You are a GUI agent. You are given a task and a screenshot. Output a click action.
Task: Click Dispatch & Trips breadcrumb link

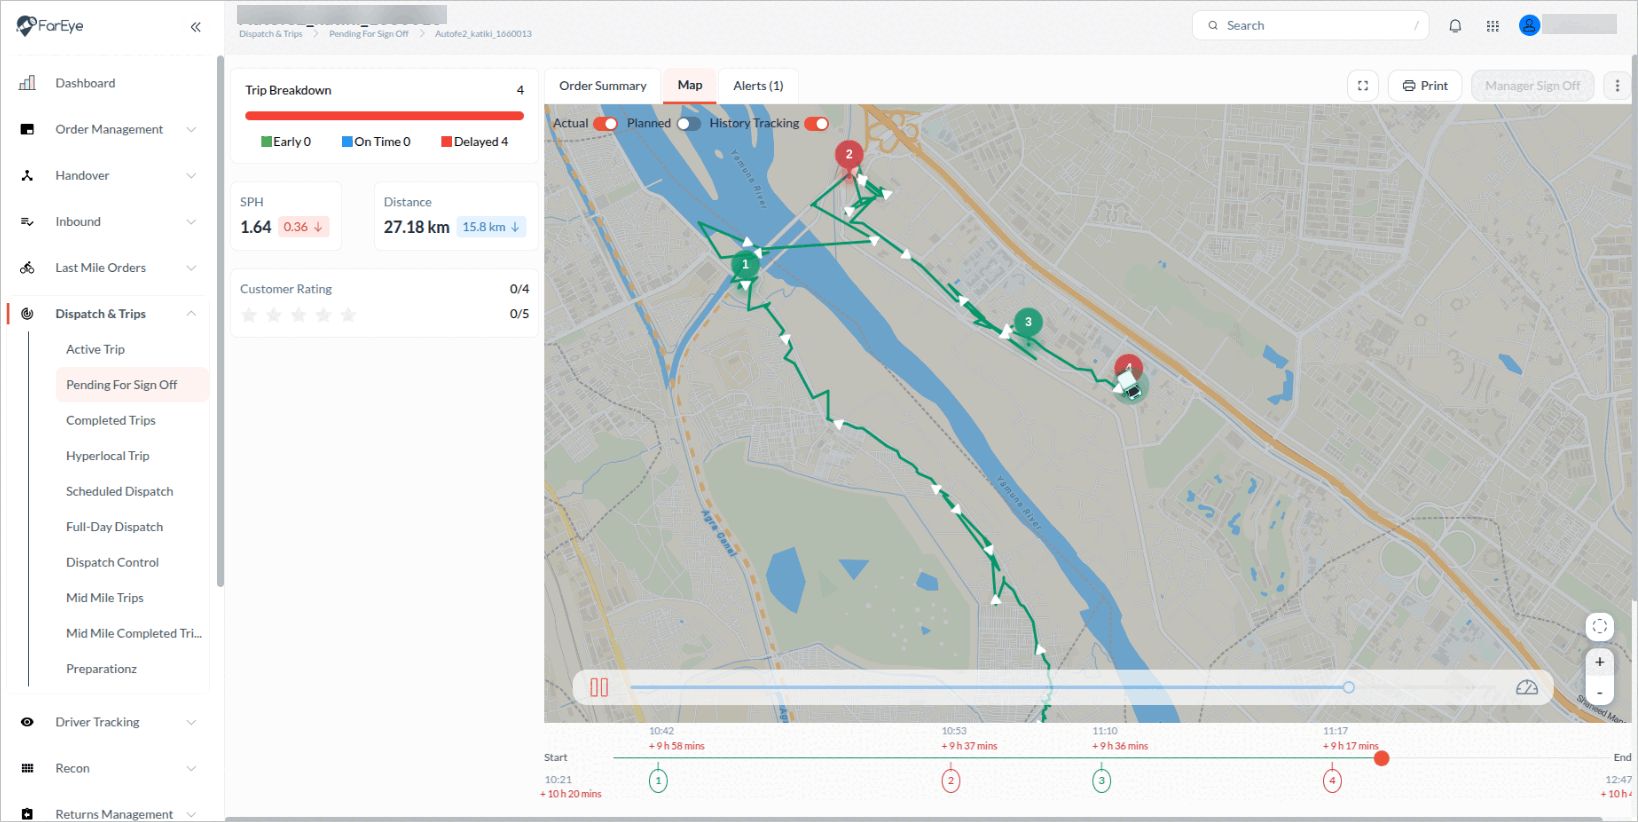click(270, 34)
